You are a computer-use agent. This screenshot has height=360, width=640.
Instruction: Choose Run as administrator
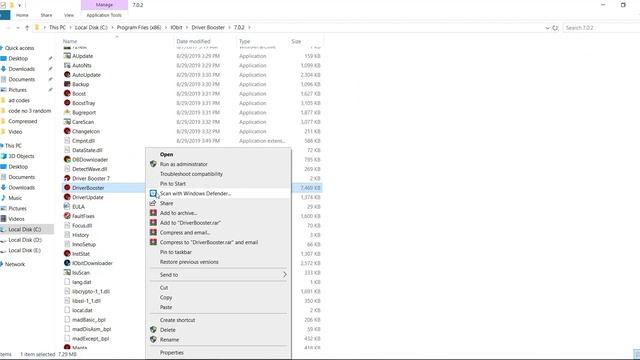pyautogui.click(x=184, y=164)
